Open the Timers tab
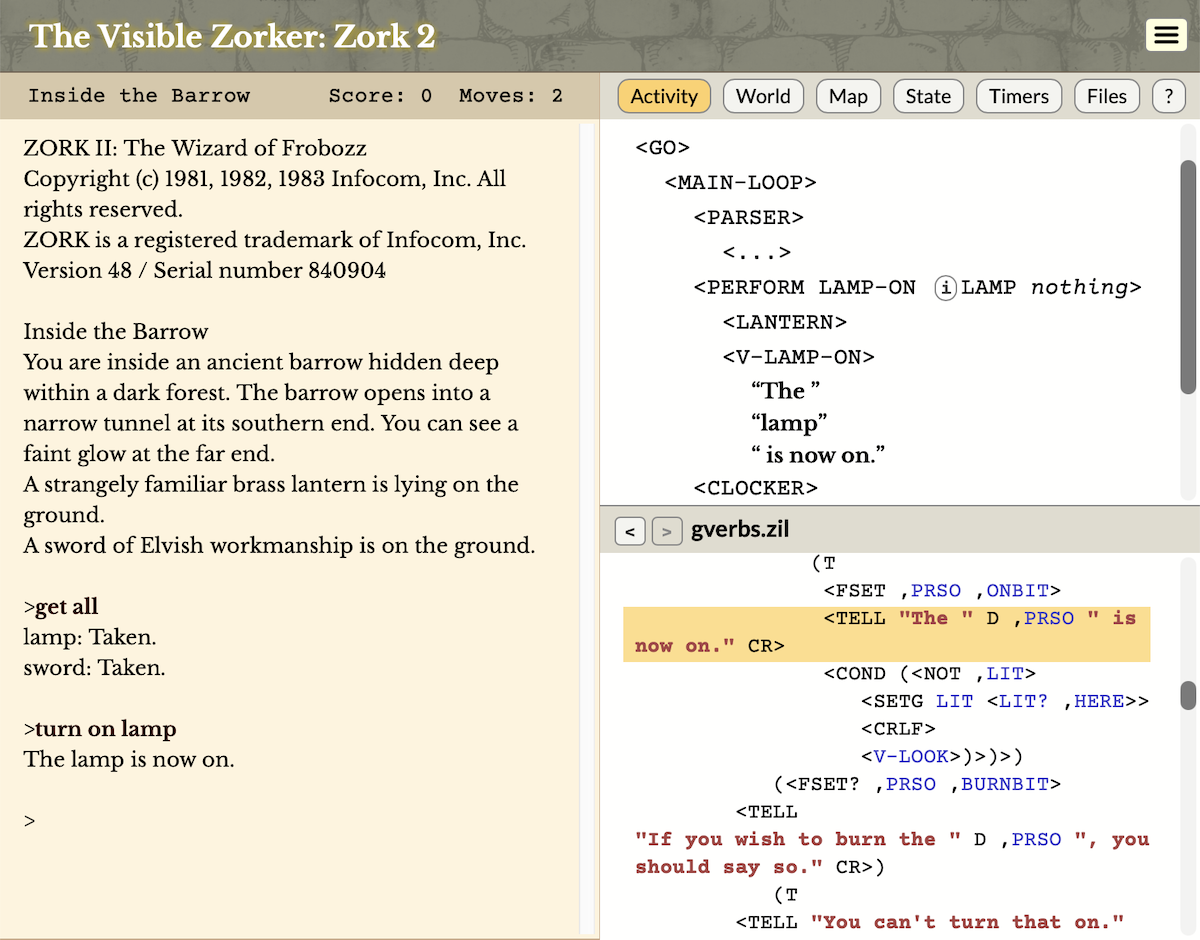Screen dimensions: 1200x940 (1019, 96)
